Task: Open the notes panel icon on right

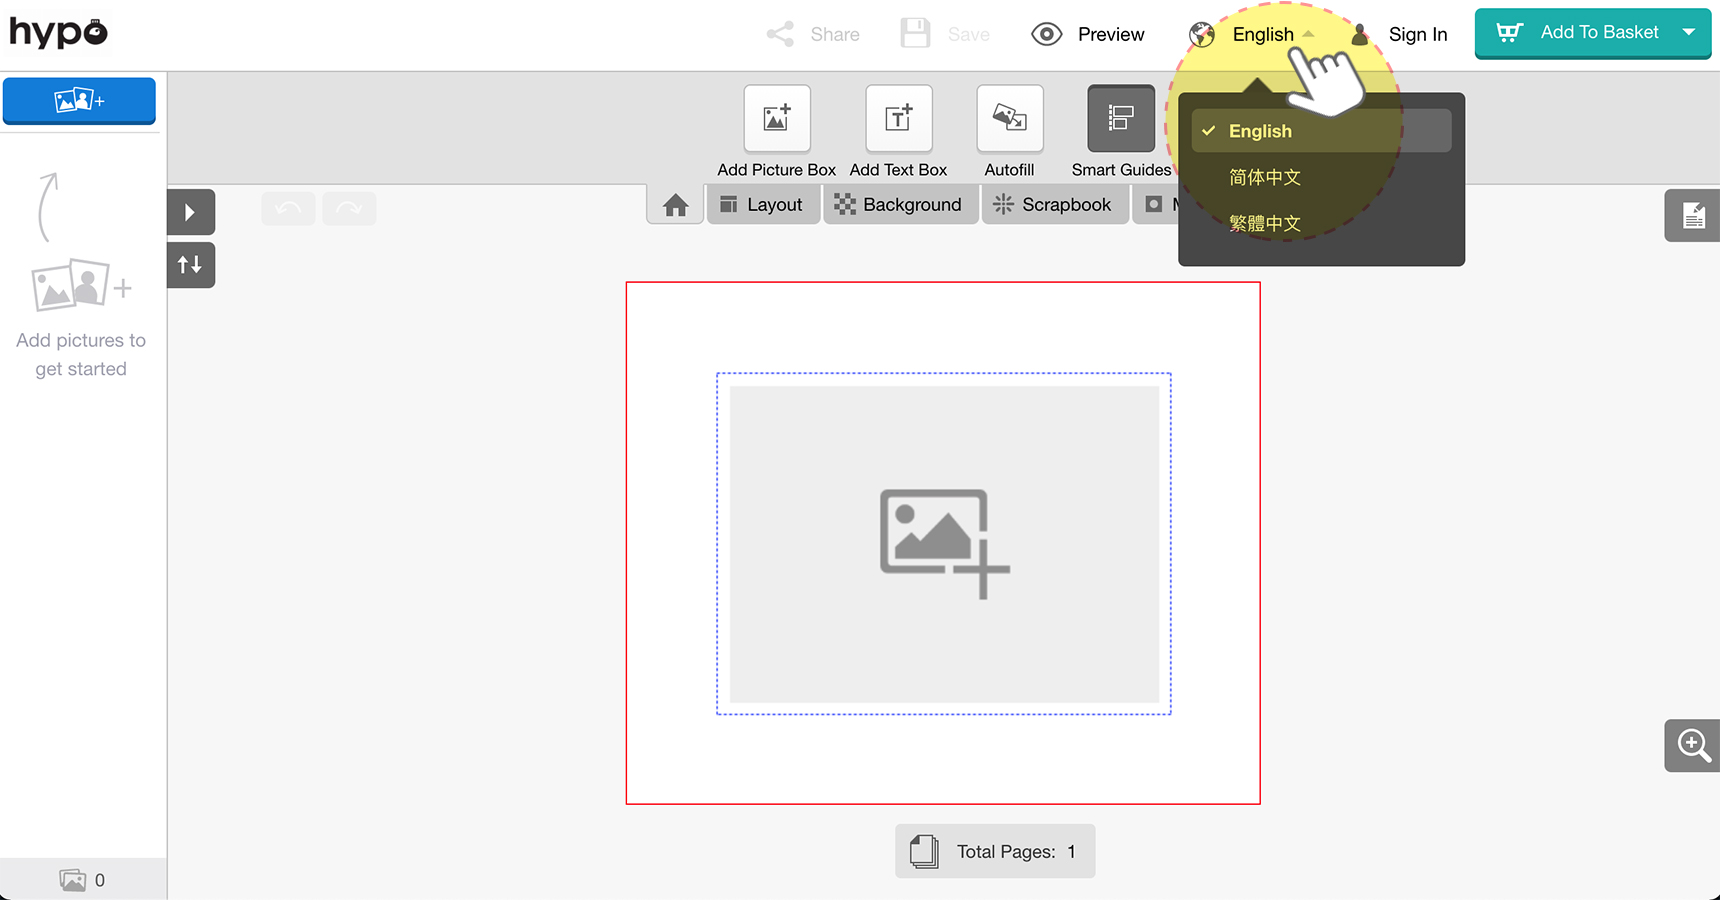Action: click(x=1692, y=215)
